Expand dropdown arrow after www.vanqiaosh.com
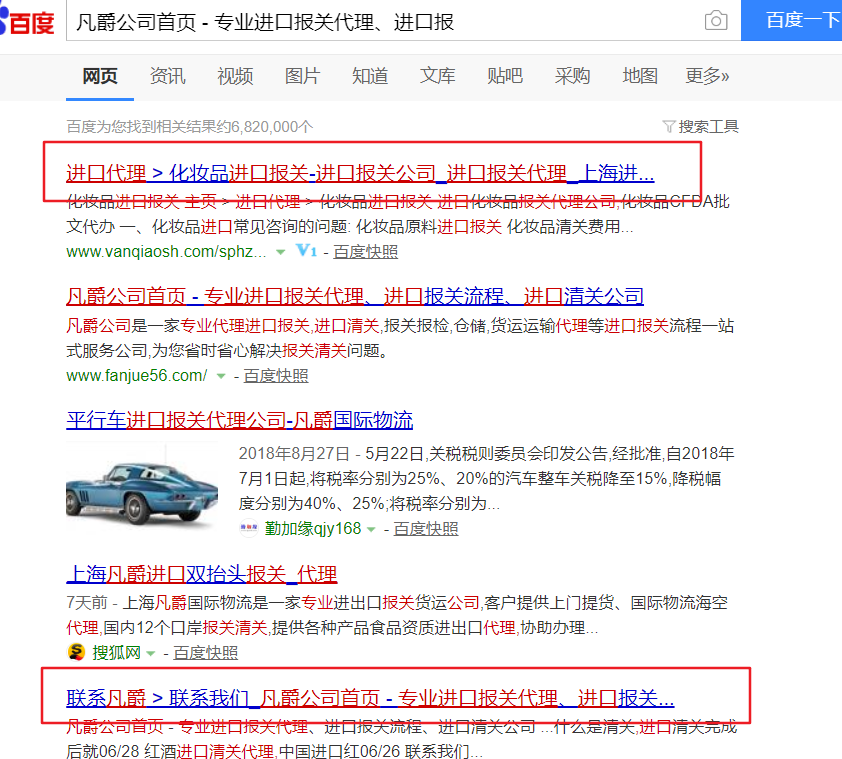Viewport: 842px width, 759px height. click(280, 252)
